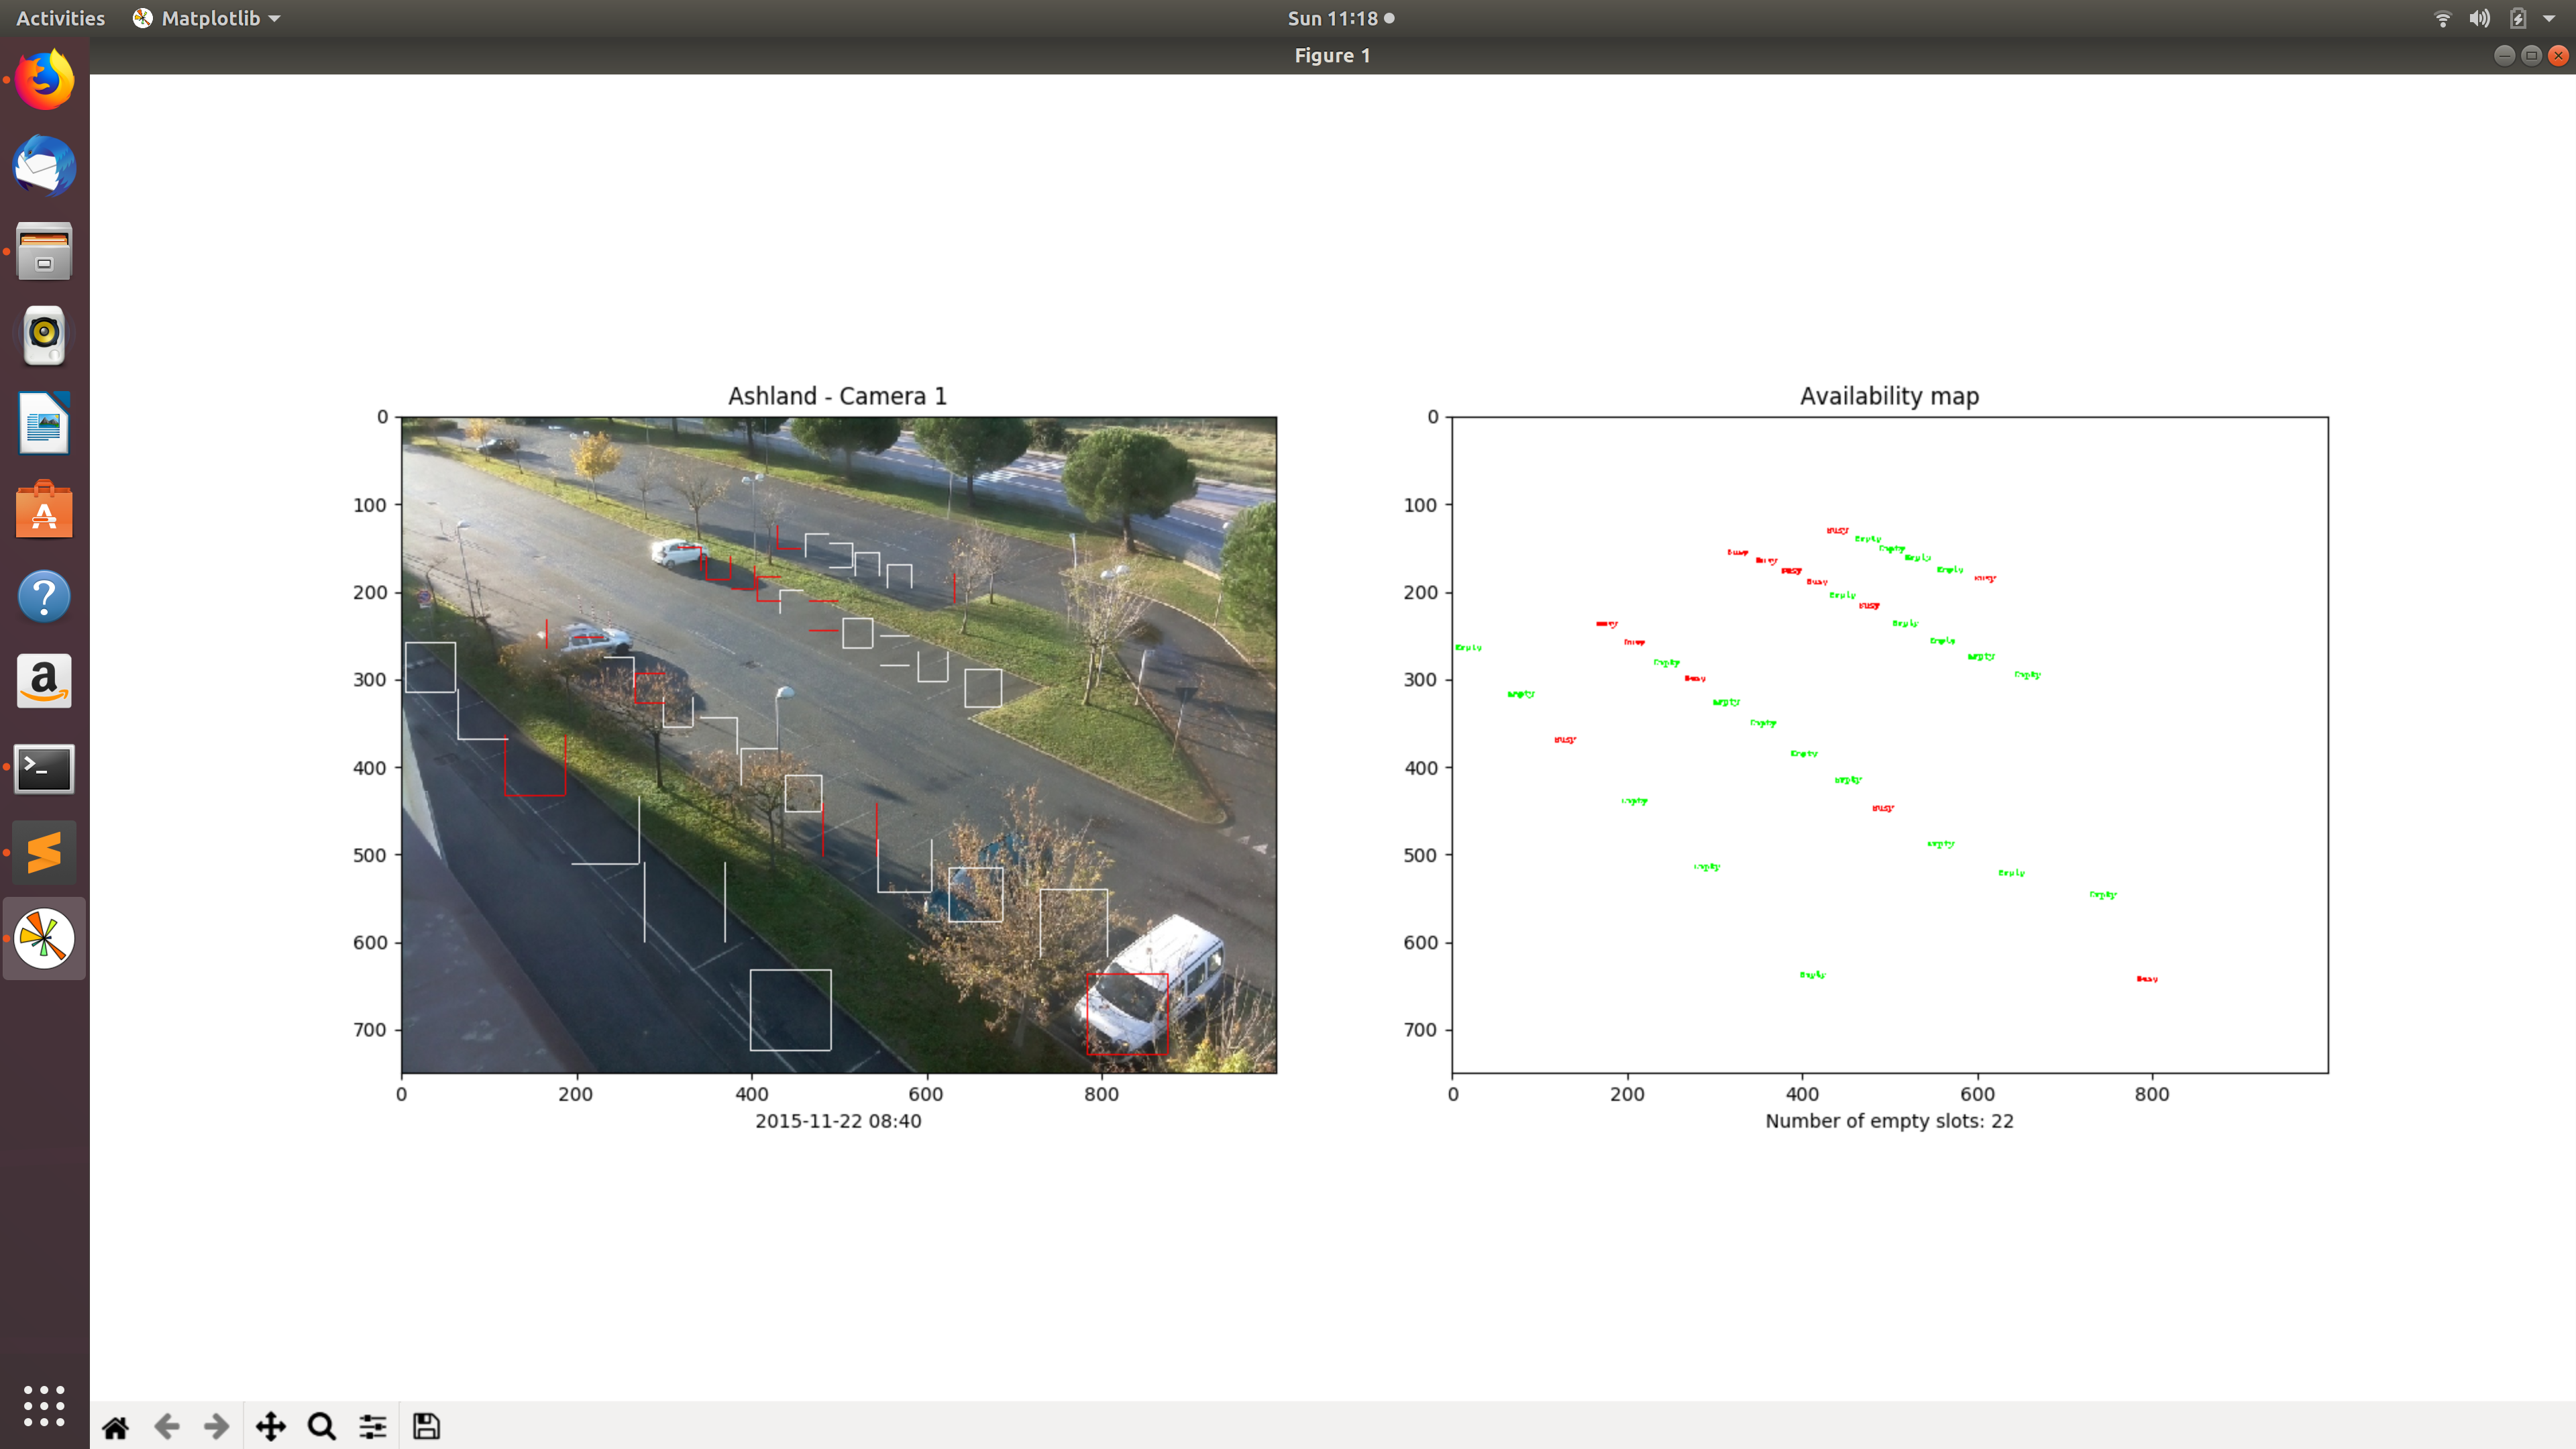
Task: Toggle the Zoom to rectangle tool
Action: [321, 1426]
